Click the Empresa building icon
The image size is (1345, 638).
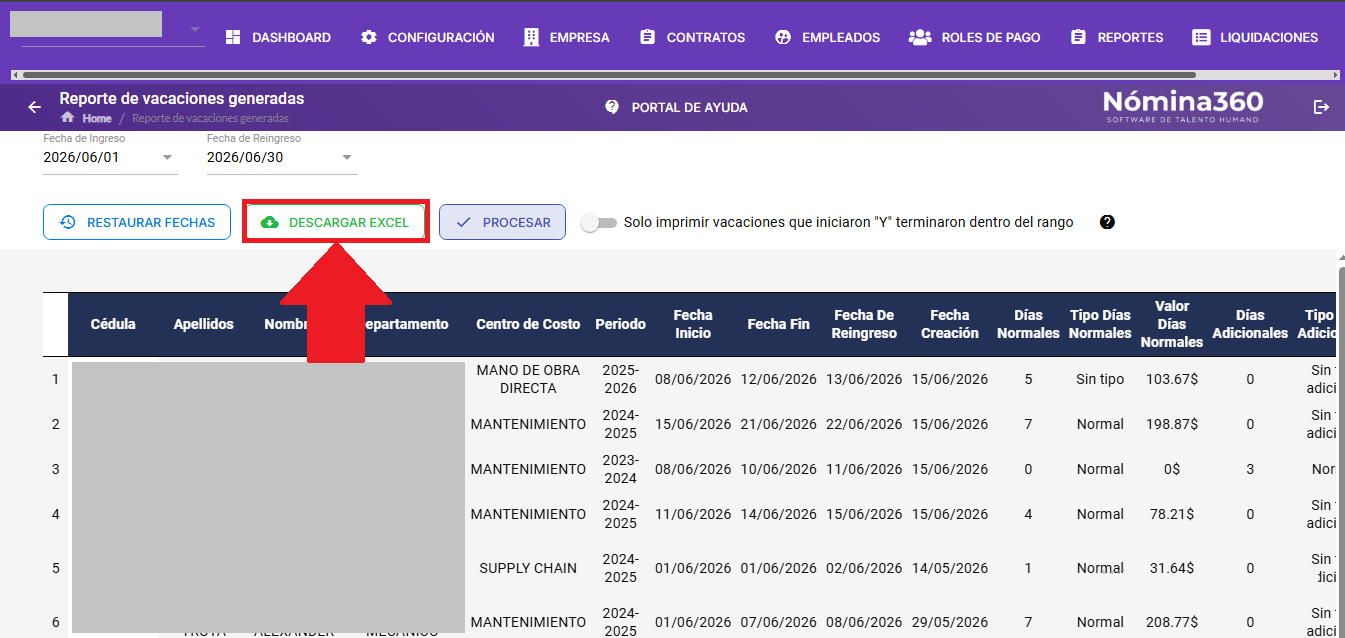[x=531, y=37]
